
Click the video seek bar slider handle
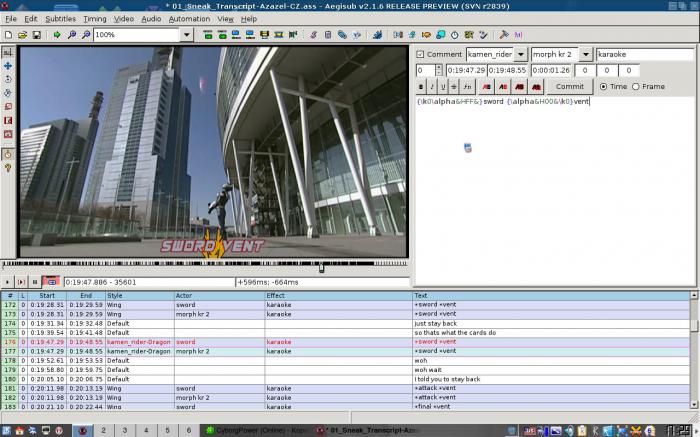click(x=321, y=267)
